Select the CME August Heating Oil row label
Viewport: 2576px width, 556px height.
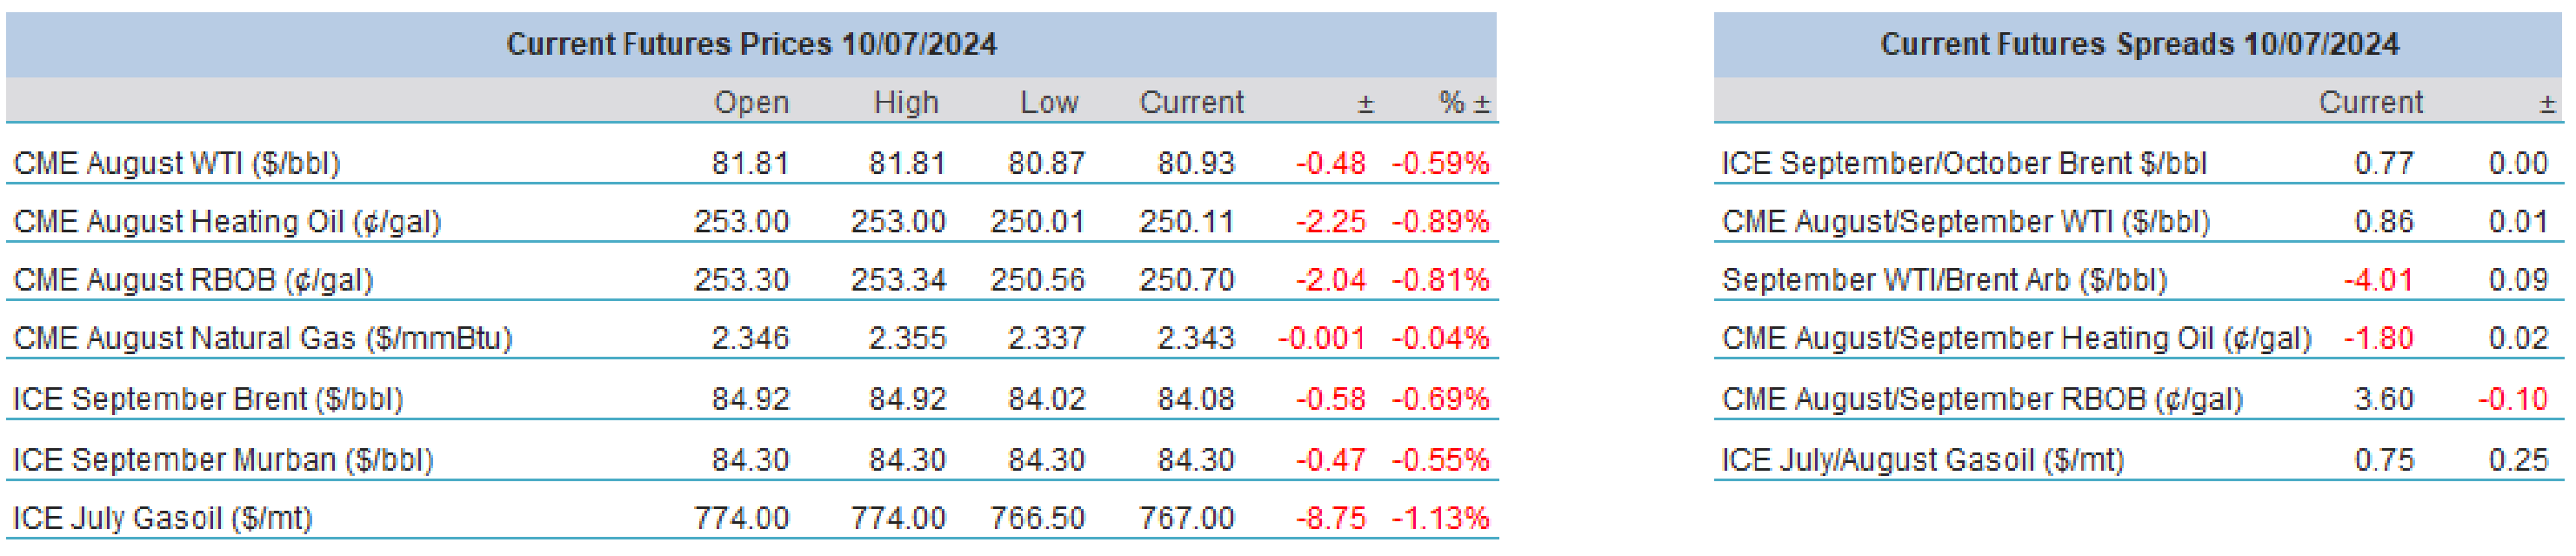[227, 221]
